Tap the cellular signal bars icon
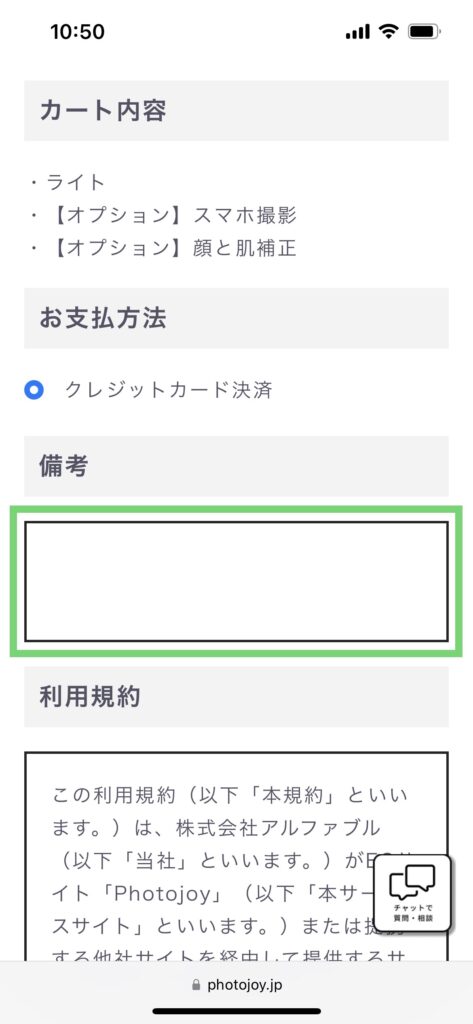473x1024 pixels. point(358,32)
